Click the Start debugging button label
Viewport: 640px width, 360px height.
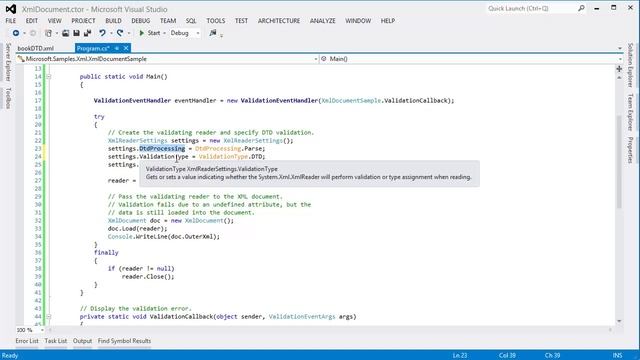coord(154,33)
